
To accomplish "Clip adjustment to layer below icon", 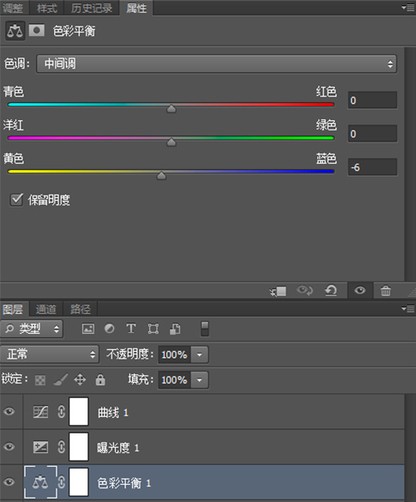I will [278, 291].
